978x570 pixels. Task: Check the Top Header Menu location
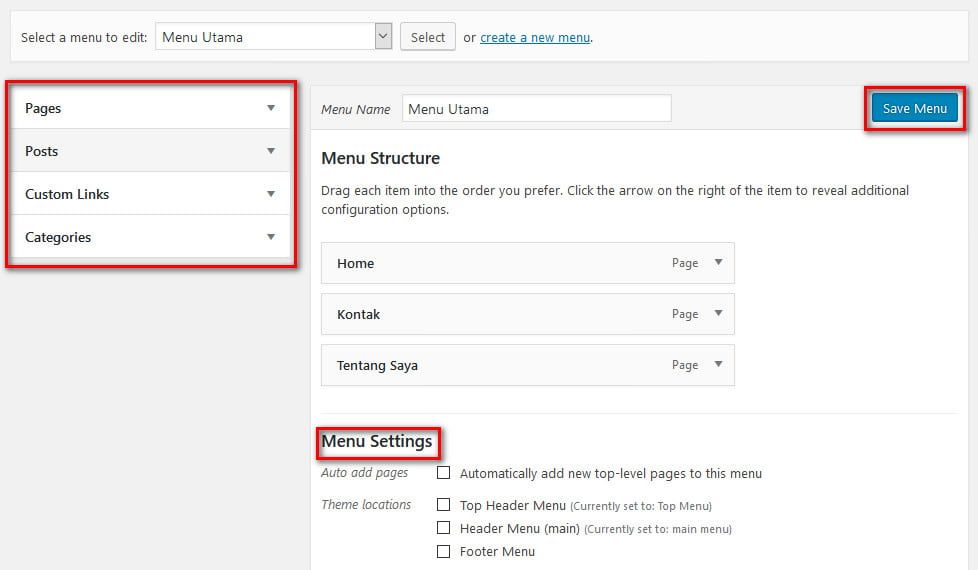[443, 505]
